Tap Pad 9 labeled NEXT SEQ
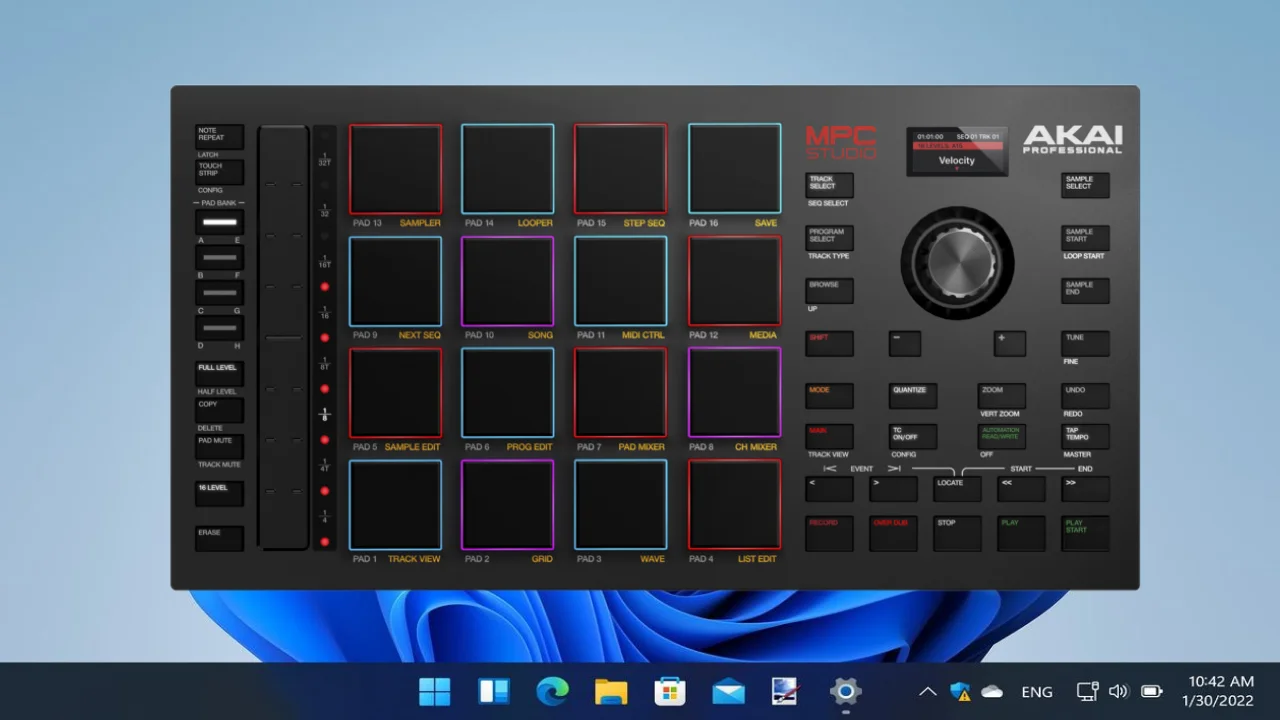Screen dimensions: 1280x720 tap(395, 281)
